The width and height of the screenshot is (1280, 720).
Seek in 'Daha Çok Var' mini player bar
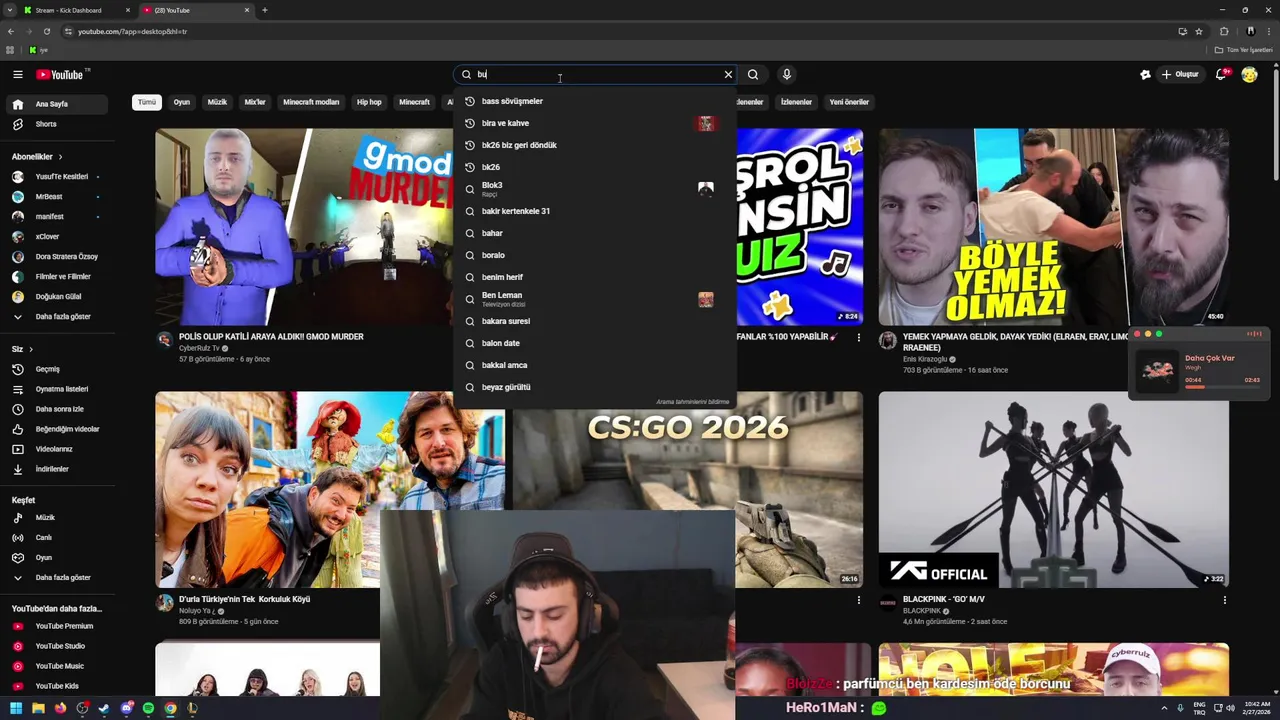(x=1222, y=387)
